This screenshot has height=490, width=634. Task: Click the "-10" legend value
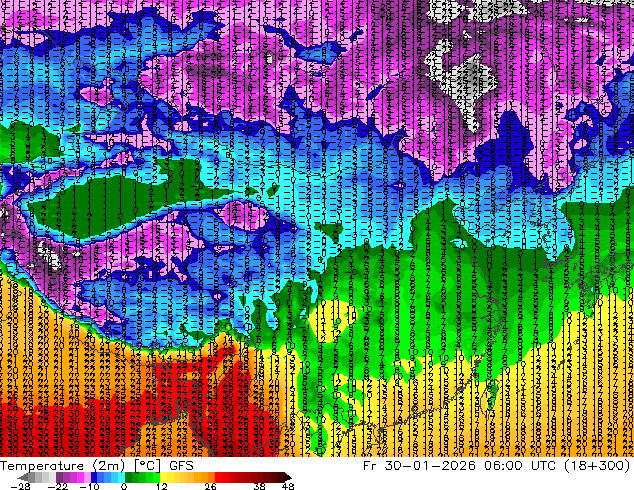(89, 486)
